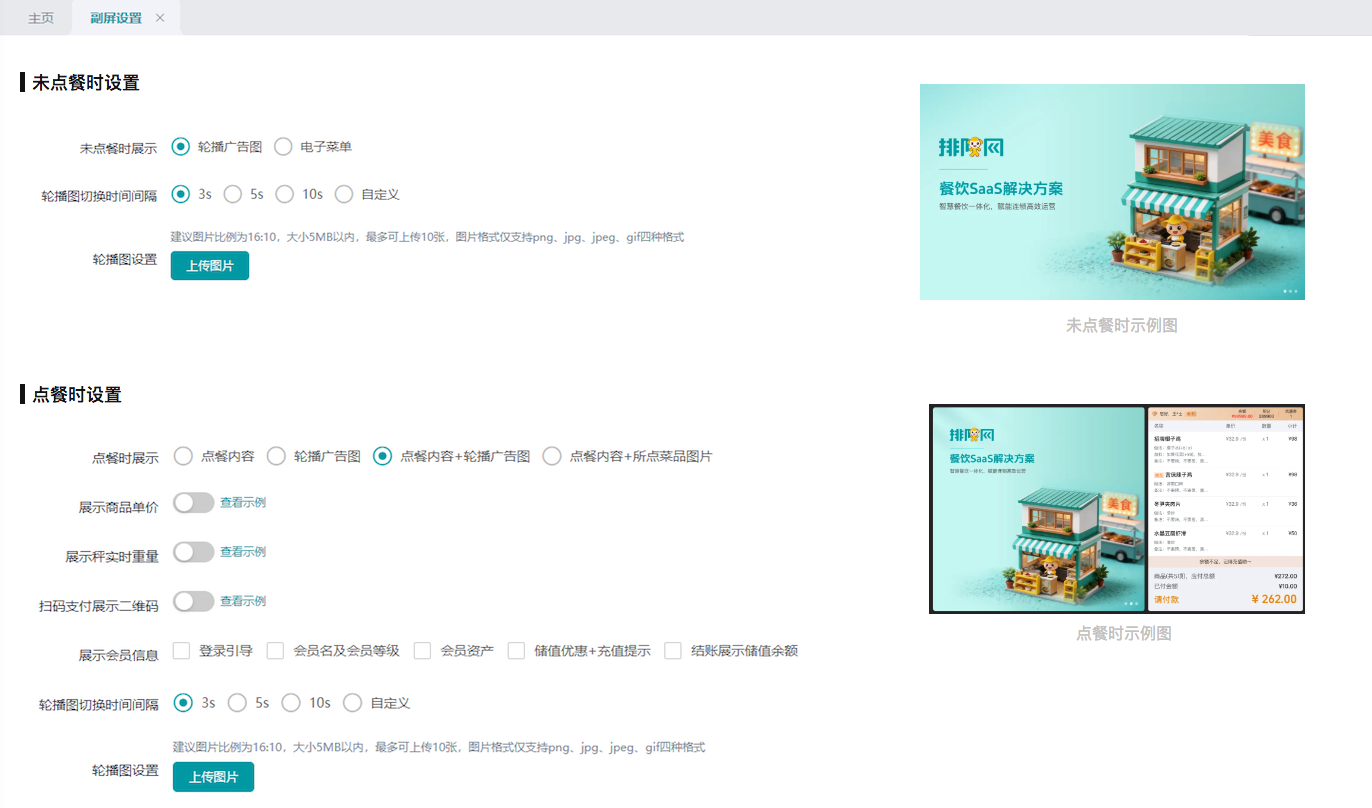Open the 点餐时示例图 preview image
This screenshot has width=1372, height=808.
1117,509
